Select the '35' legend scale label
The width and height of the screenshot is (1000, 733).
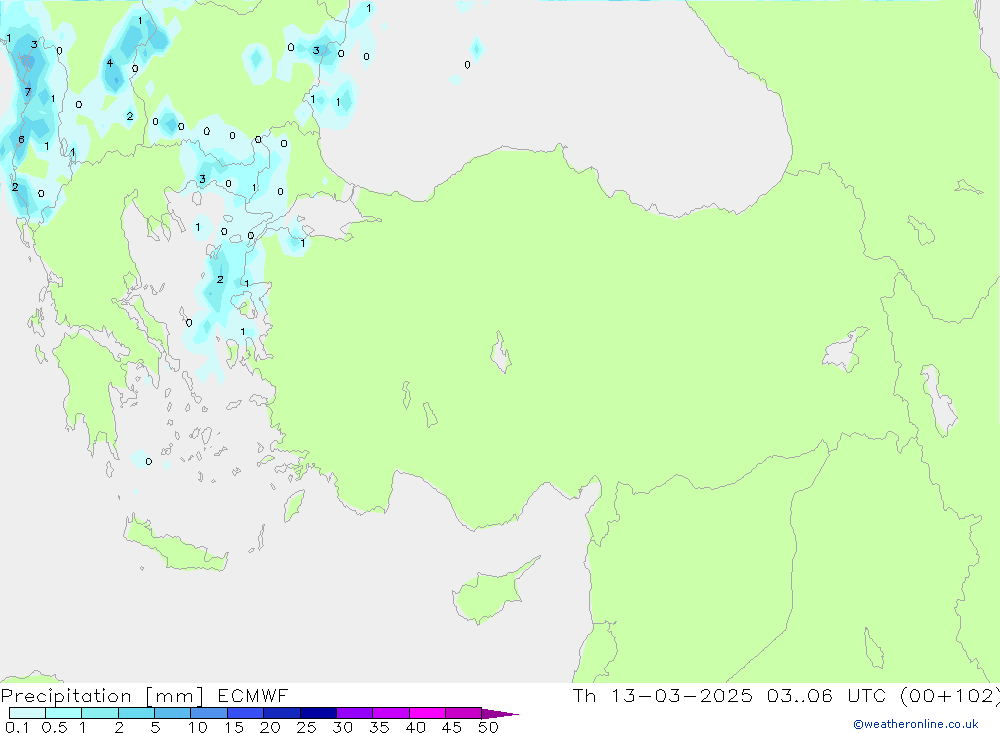click(379, 727)
